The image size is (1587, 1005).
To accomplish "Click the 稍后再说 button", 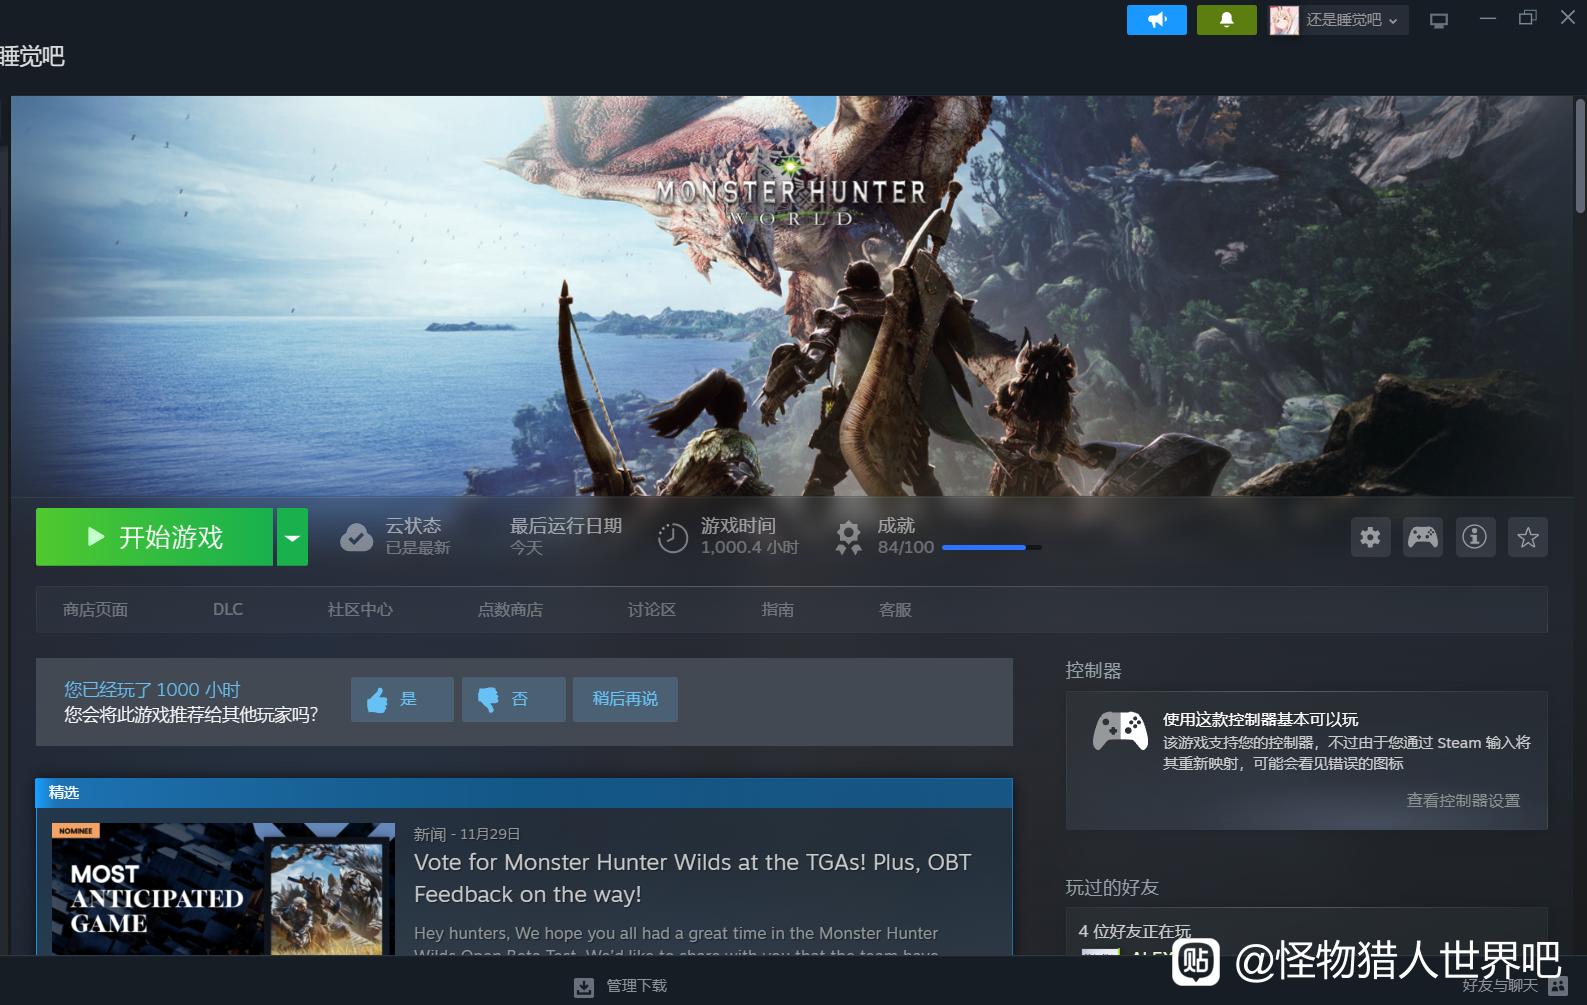I will click(x=625, y=700).
